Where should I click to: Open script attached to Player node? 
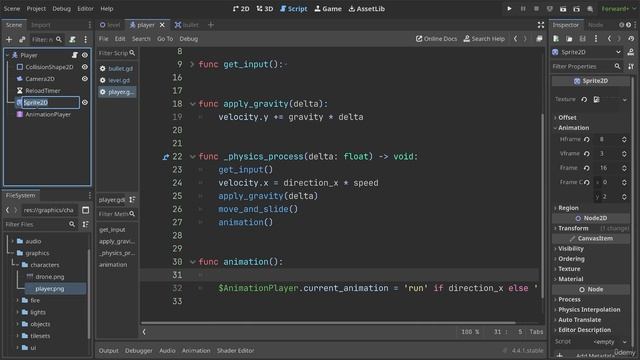coord(75,55)
